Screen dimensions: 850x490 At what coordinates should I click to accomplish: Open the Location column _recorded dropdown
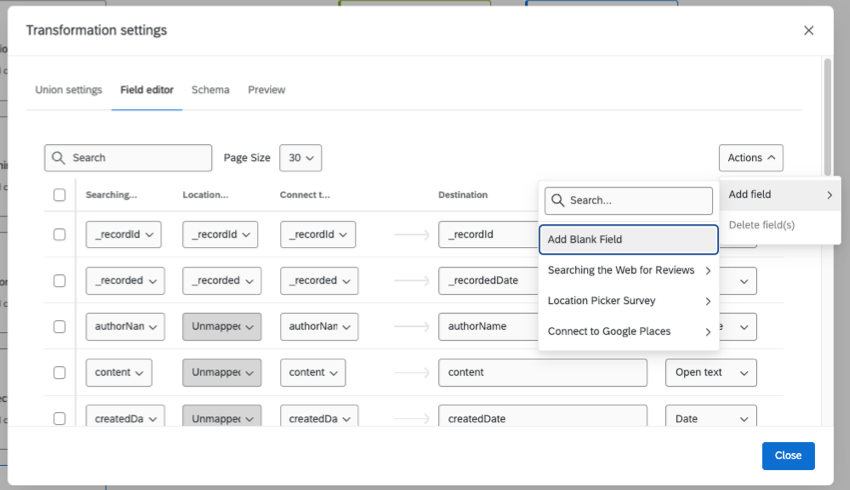click(x=222, y=280)
